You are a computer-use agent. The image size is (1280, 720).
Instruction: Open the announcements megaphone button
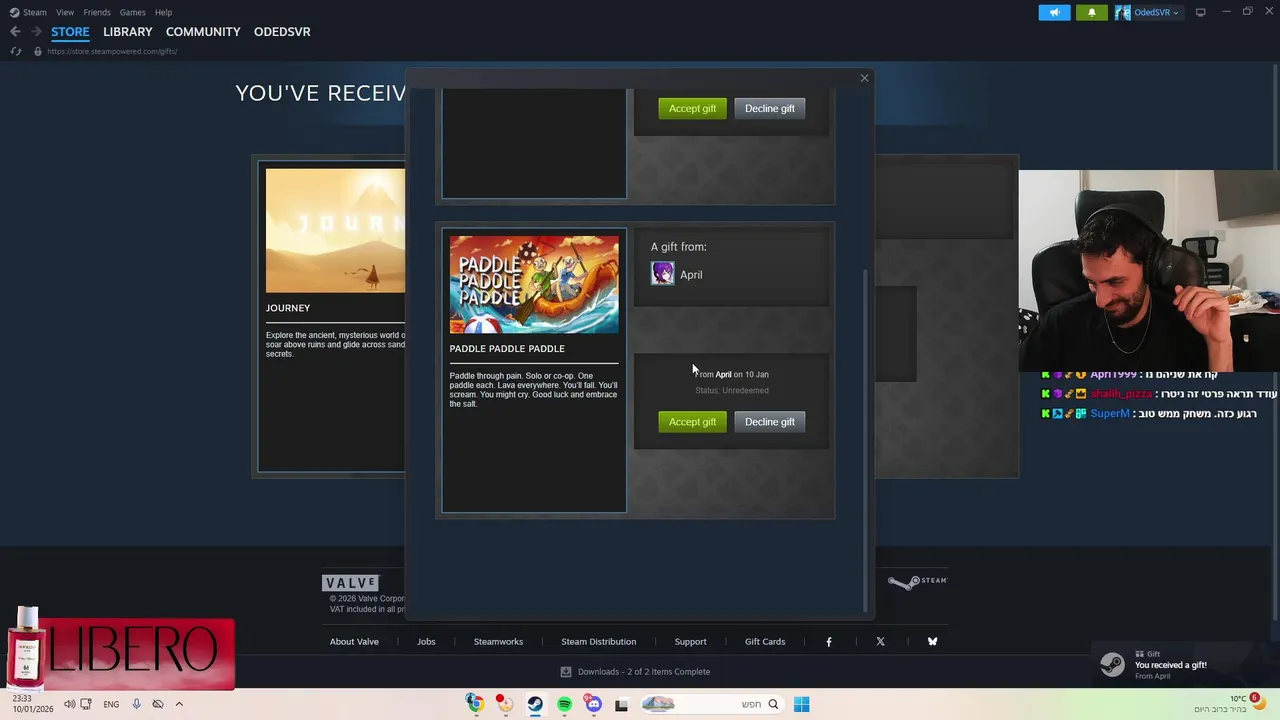1054,12
